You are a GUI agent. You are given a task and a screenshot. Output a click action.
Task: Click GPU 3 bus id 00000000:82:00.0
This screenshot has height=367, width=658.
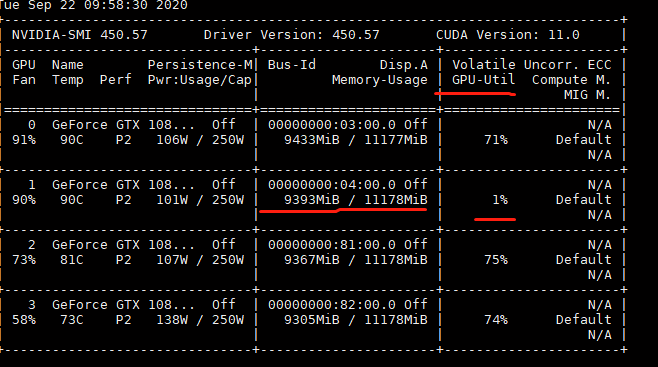click(332, 305)
